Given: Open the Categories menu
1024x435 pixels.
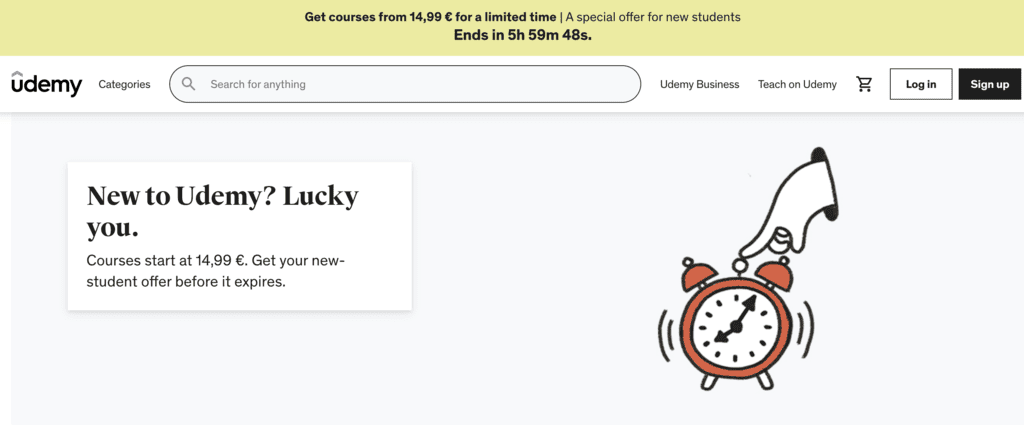Looking at the screenshot, I should (124, 84).
